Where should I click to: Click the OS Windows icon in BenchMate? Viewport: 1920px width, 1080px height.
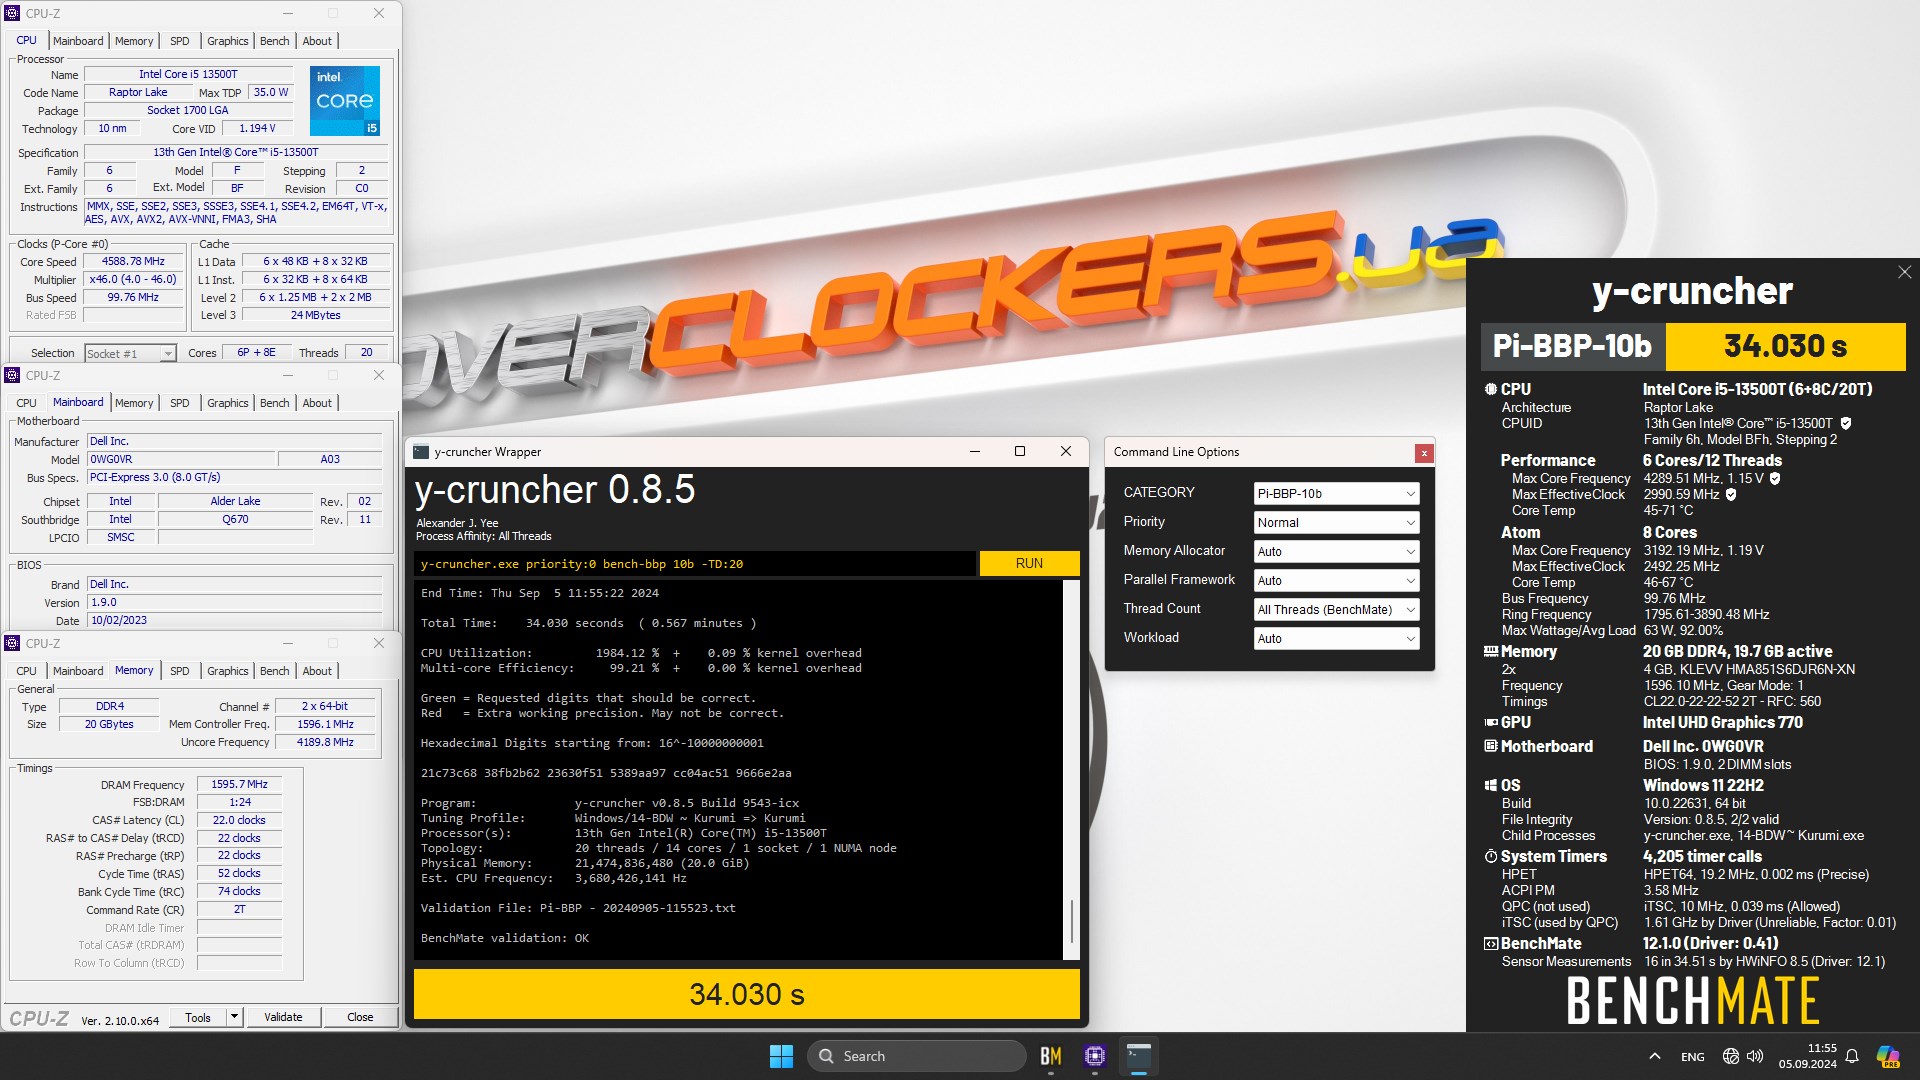tap(1490, 786)
